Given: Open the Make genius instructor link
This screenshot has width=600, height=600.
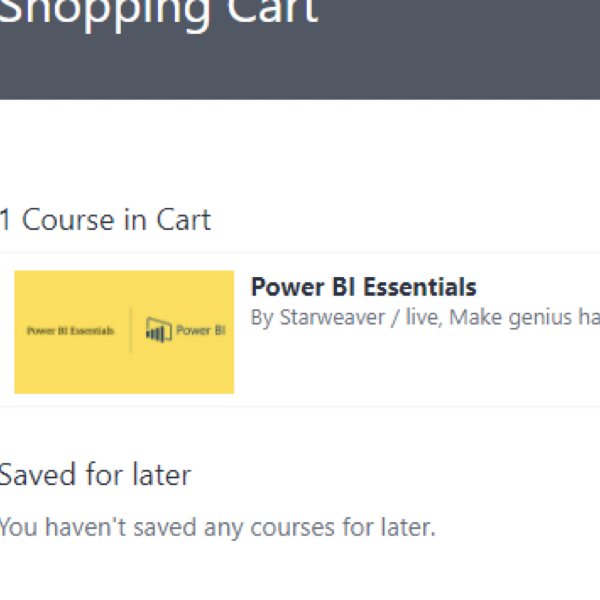Looking at the screenshot, I should point(524,317).
